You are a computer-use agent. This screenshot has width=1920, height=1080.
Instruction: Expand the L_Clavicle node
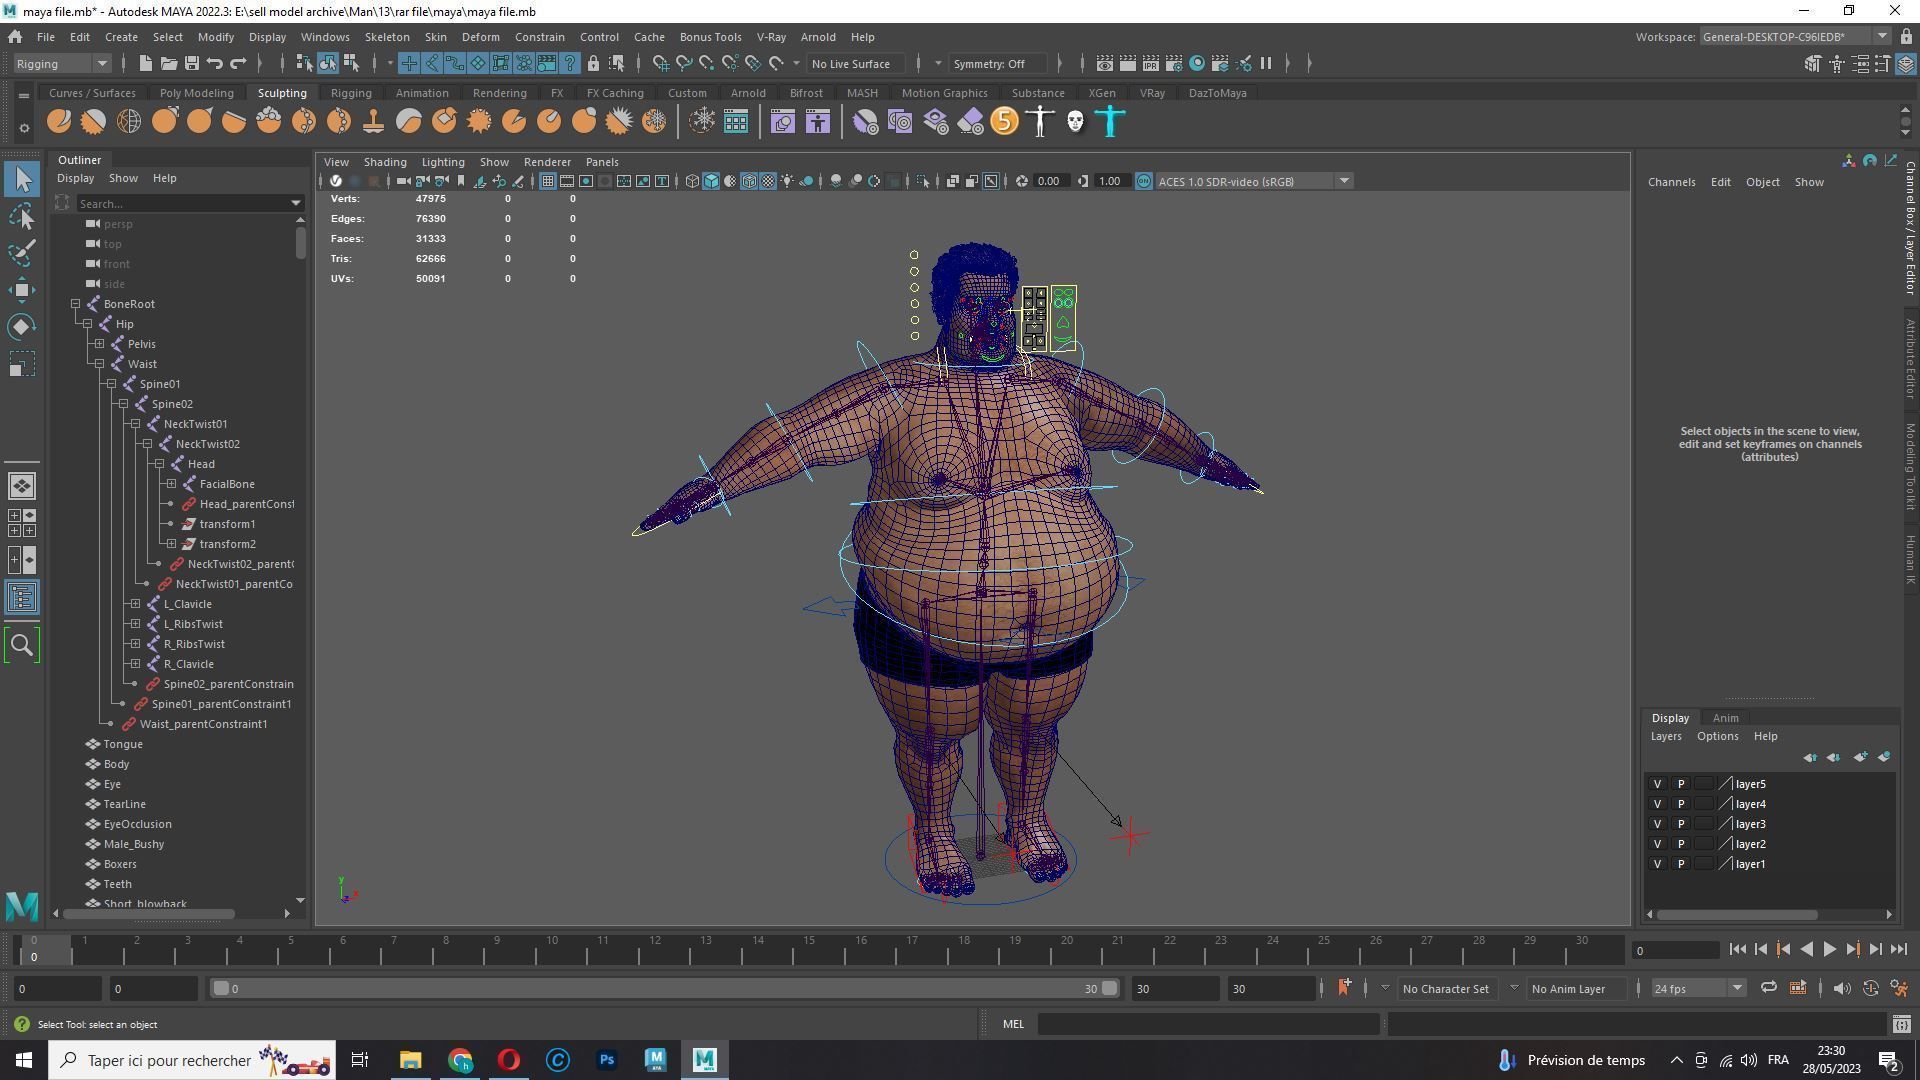[136, 604]
